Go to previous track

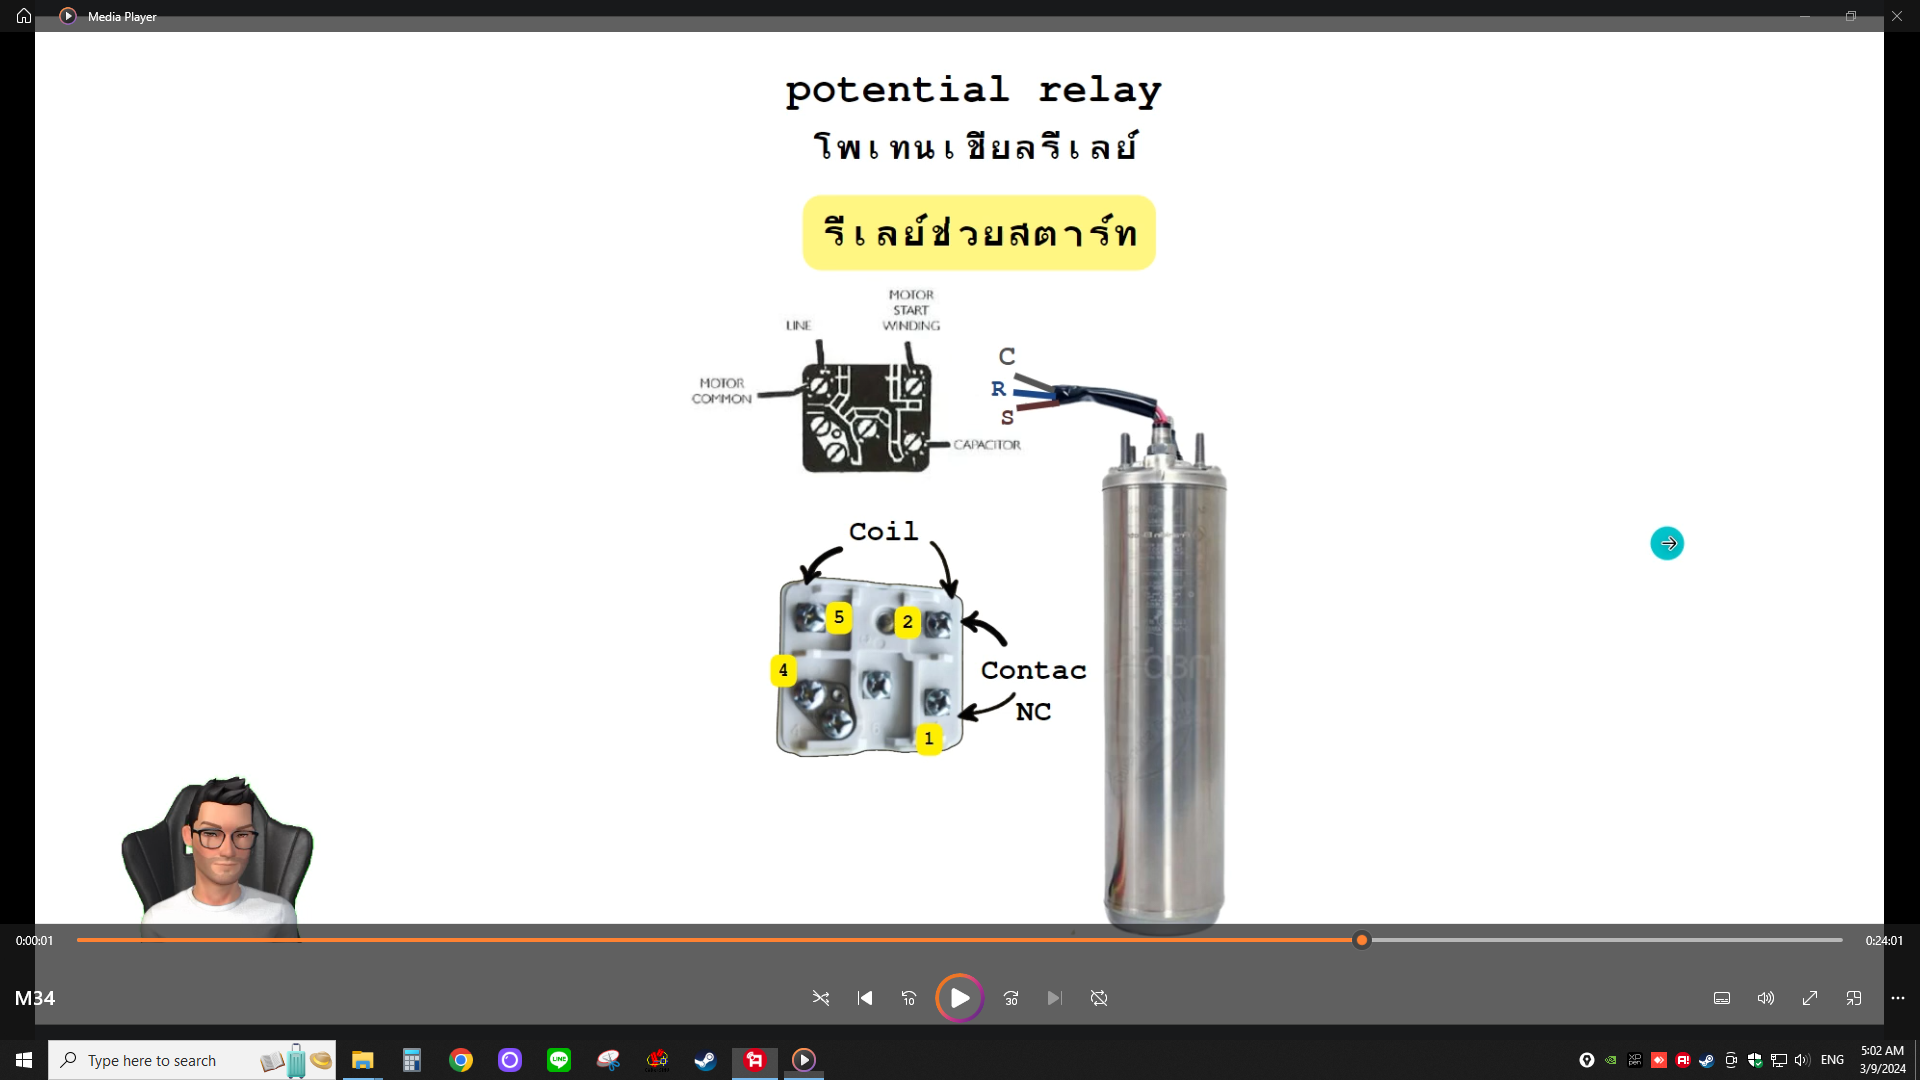tap(865, 998)
